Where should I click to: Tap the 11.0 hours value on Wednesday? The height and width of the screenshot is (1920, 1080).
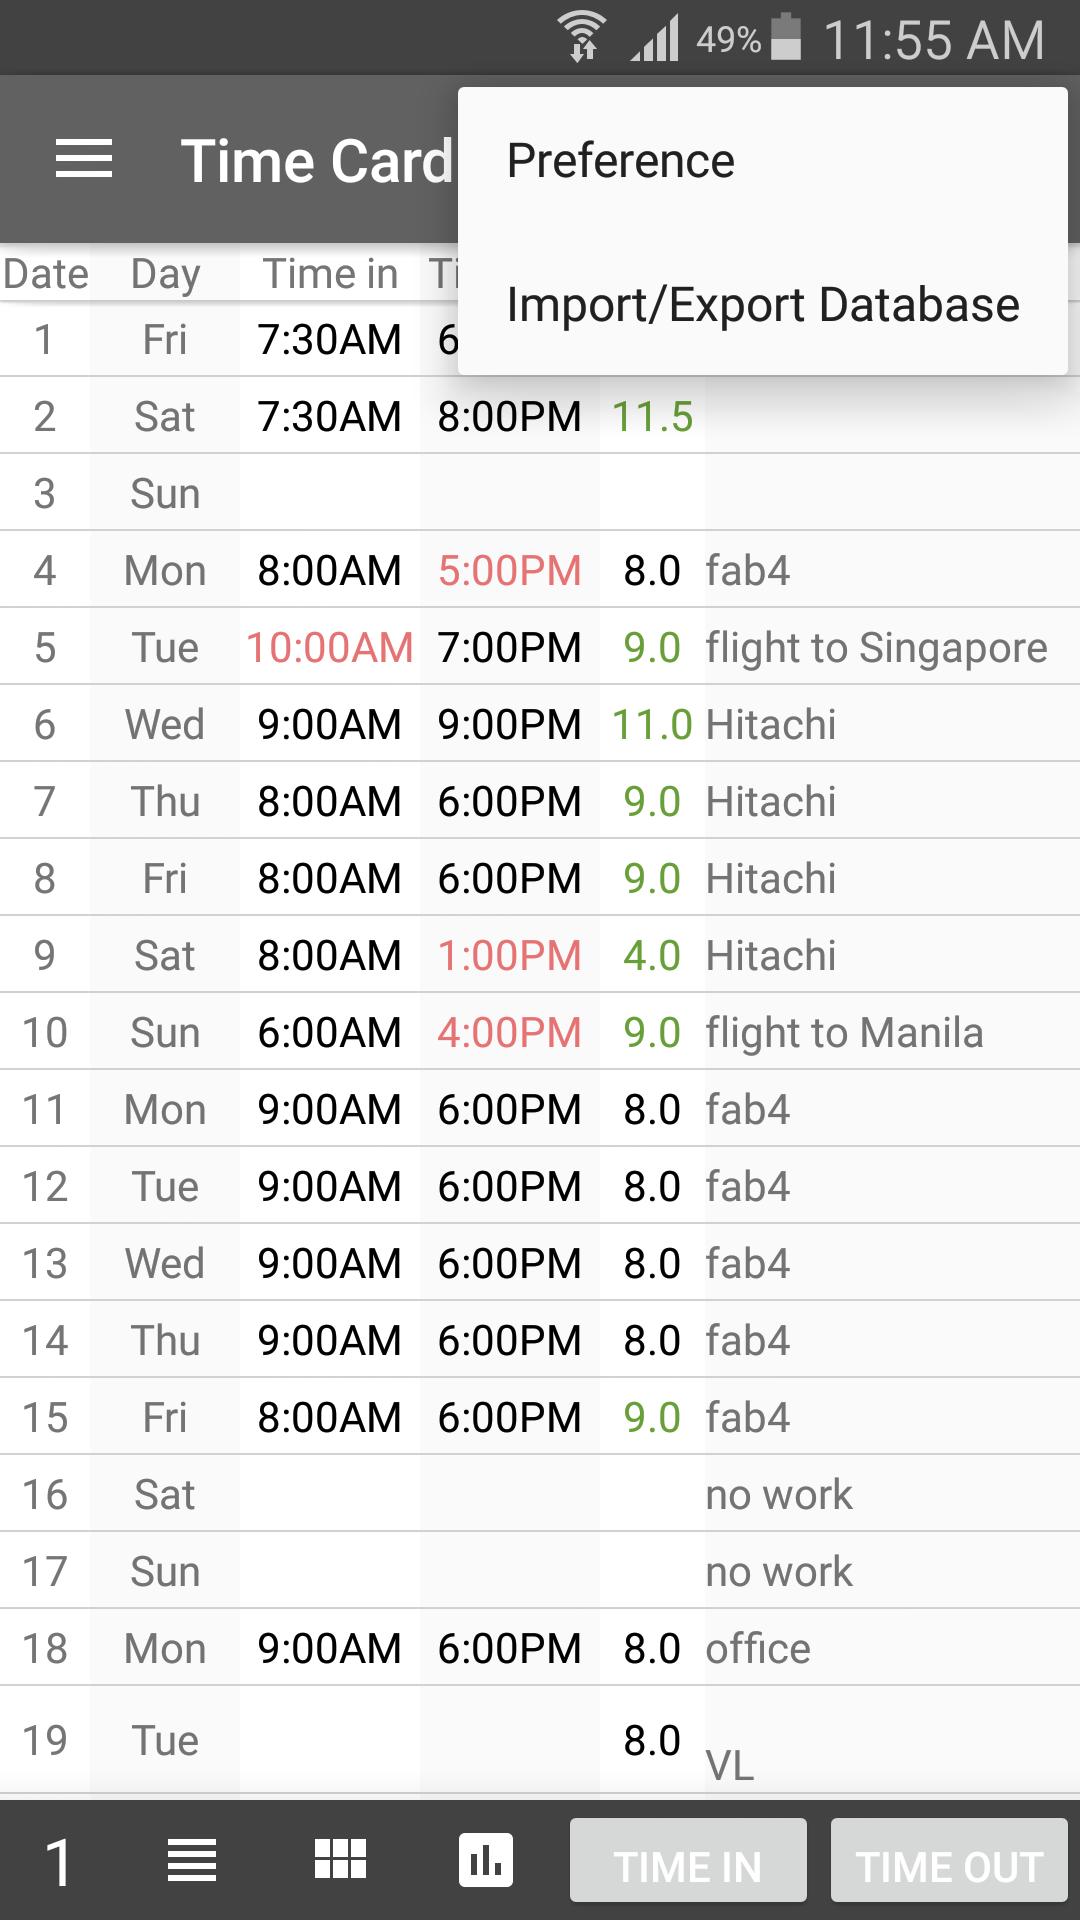[652, 725]
